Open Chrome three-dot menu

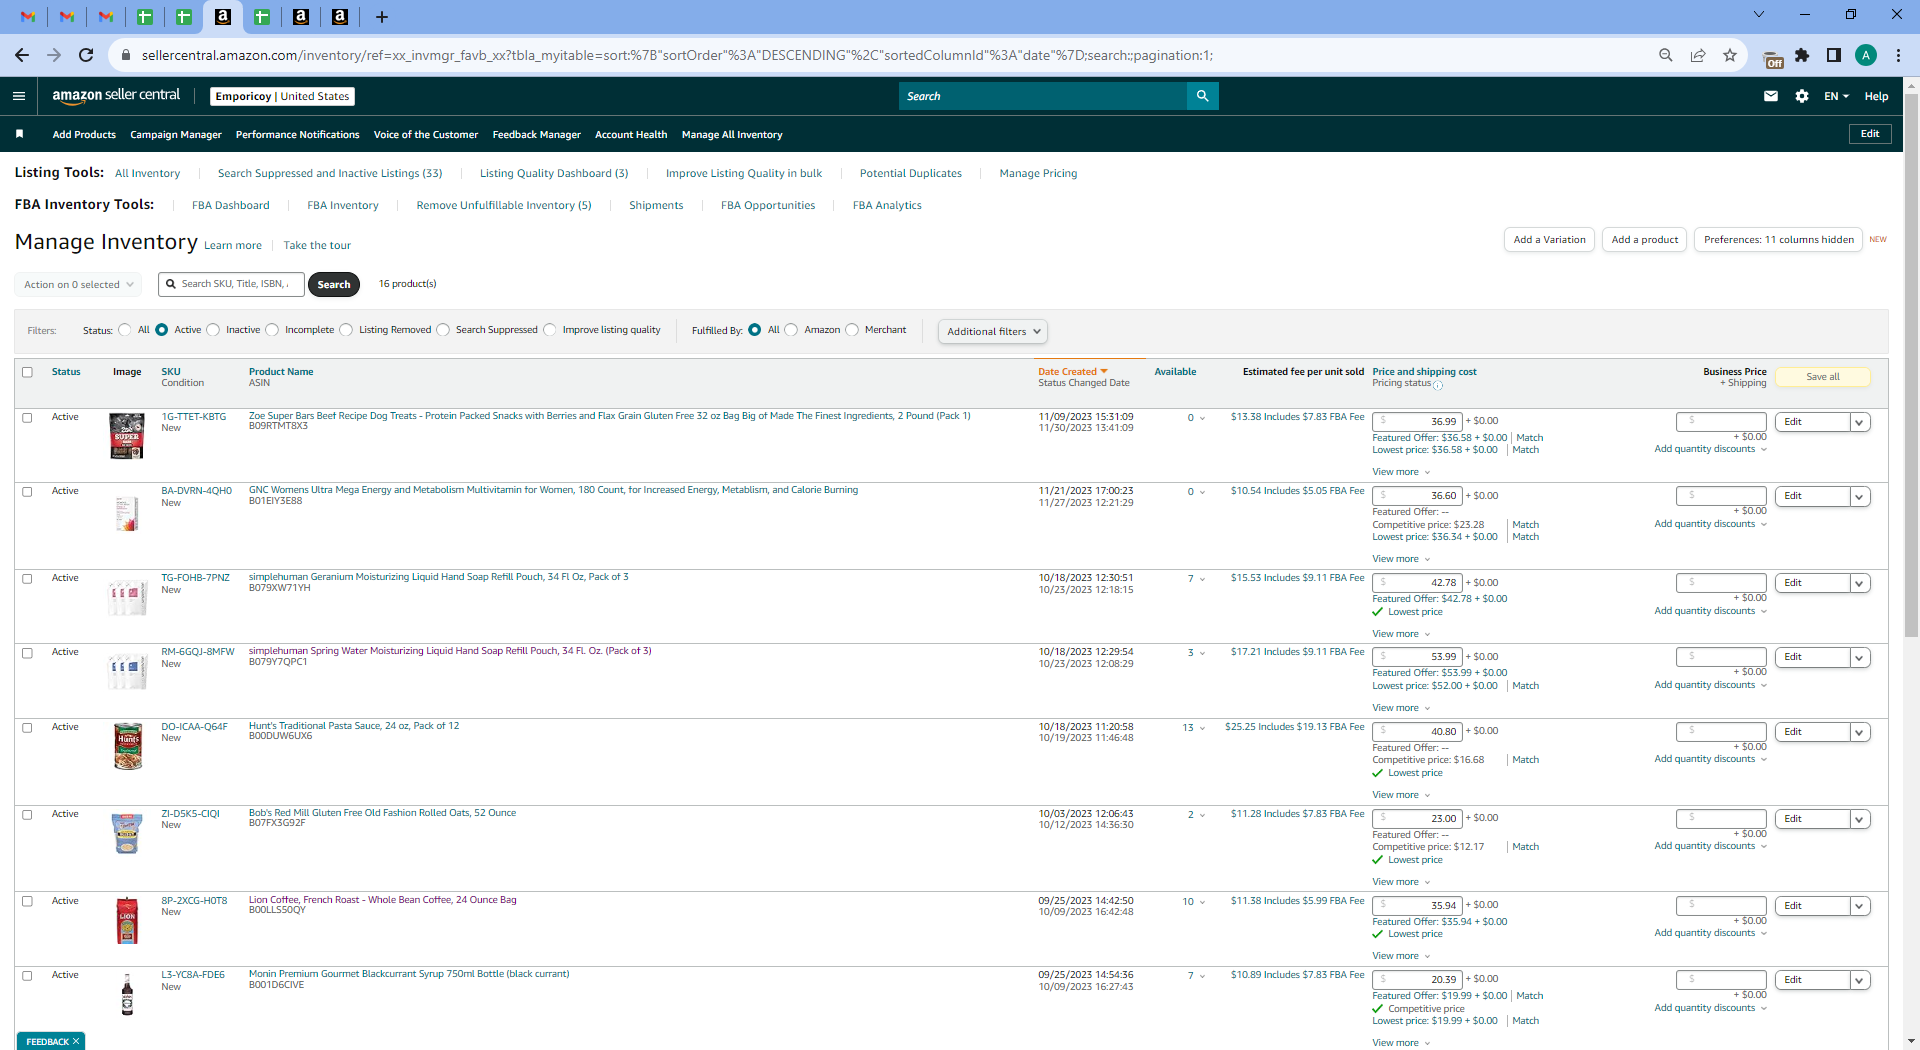pyautogui.click(x=1898, y=55)
